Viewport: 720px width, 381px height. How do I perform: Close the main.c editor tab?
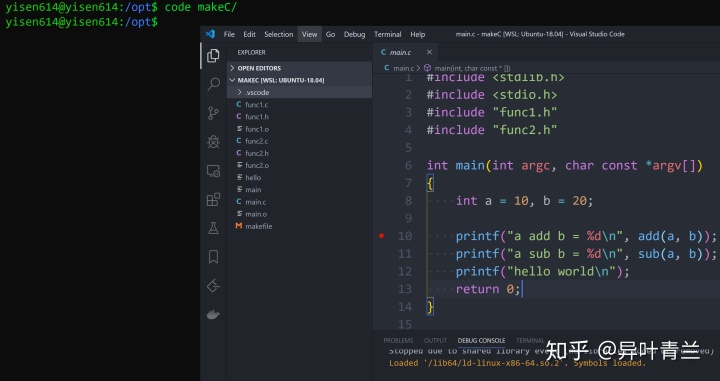click(x=429, y=52)
